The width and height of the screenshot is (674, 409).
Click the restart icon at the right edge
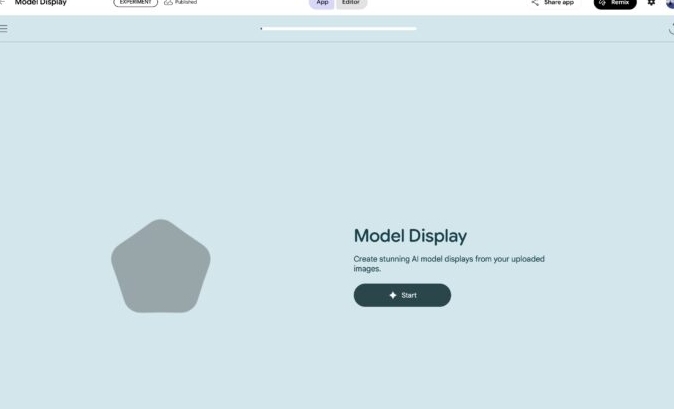tap(670, 29)
